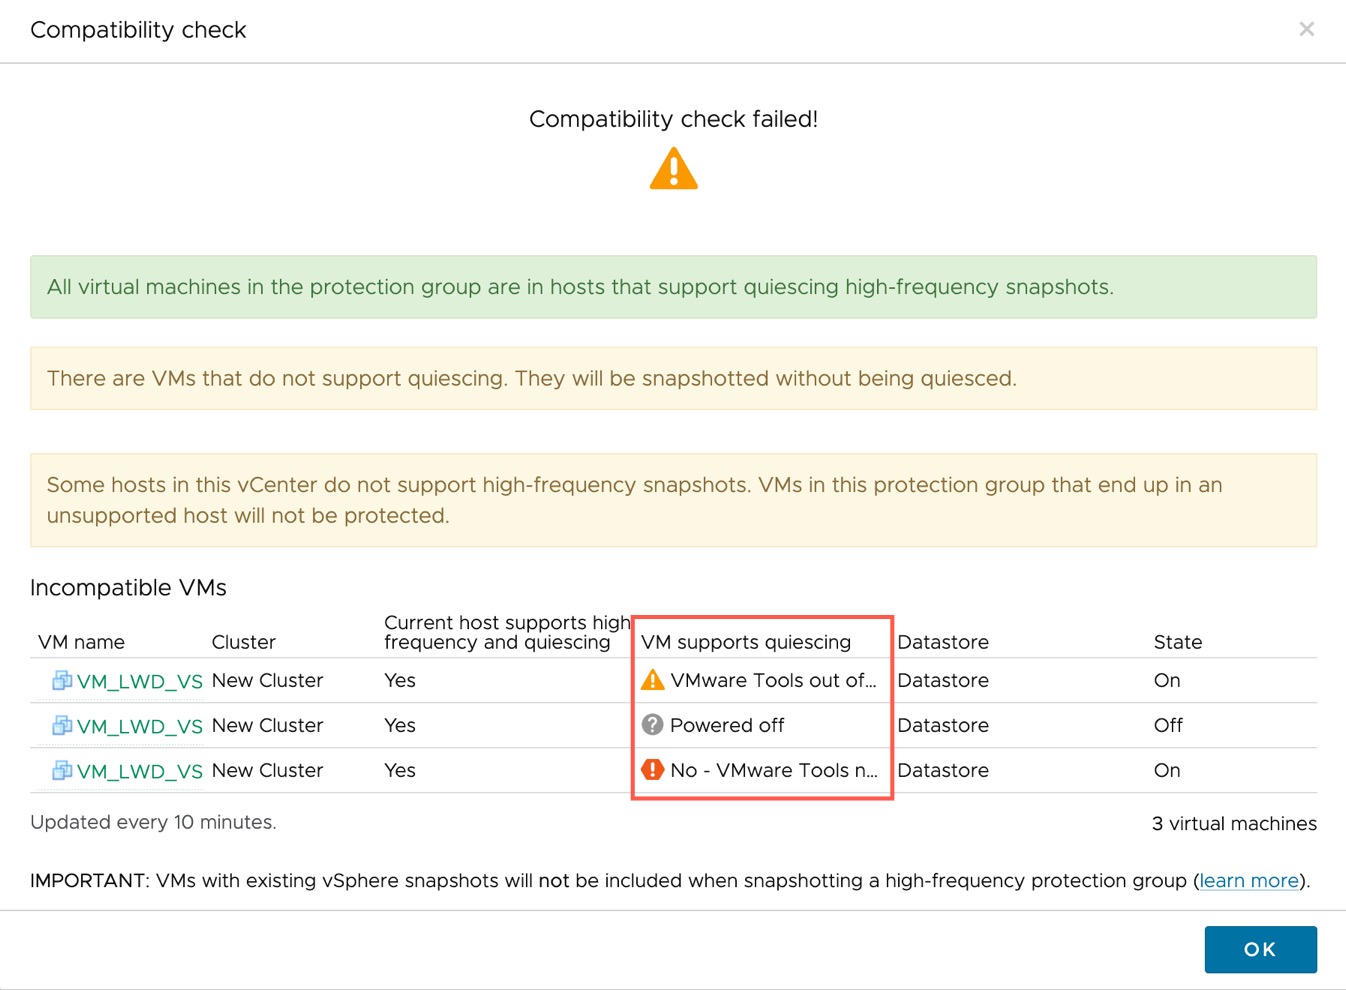Click State 'On' in VMware Tools out of date row
The width and height of the screenshot is (1346, 990).
coord(1167,680)
